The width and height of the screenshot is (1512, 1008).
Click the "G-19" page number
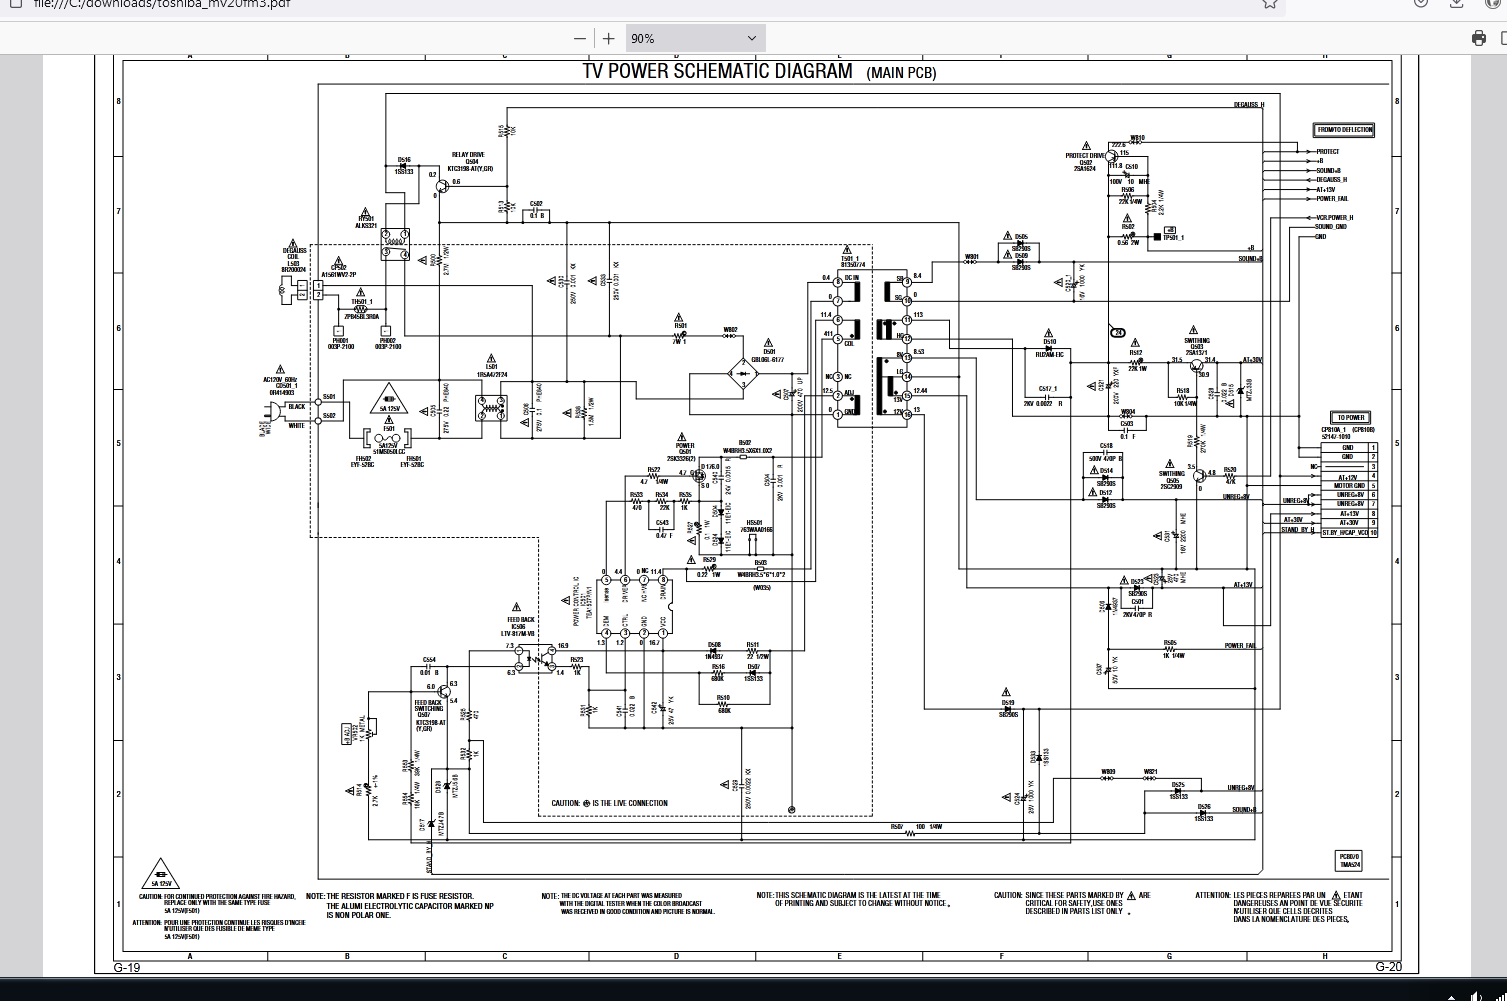click(127, 967)
